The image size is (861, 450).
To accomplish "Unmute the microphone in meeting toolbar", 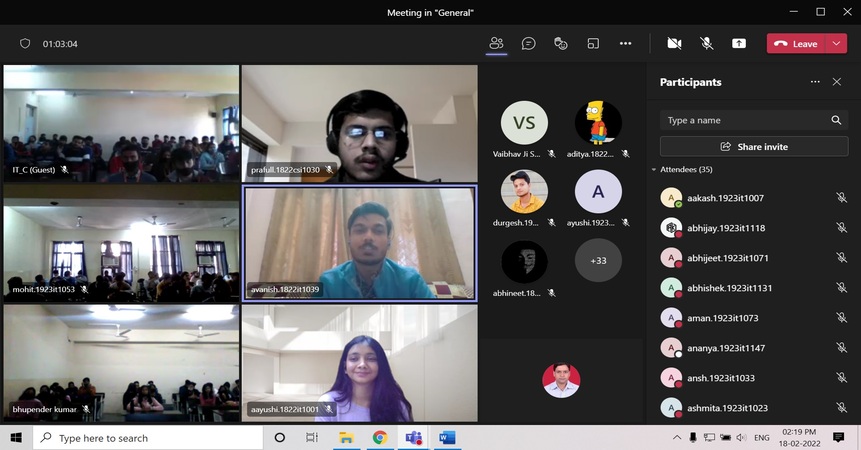I will coord(706,44).
